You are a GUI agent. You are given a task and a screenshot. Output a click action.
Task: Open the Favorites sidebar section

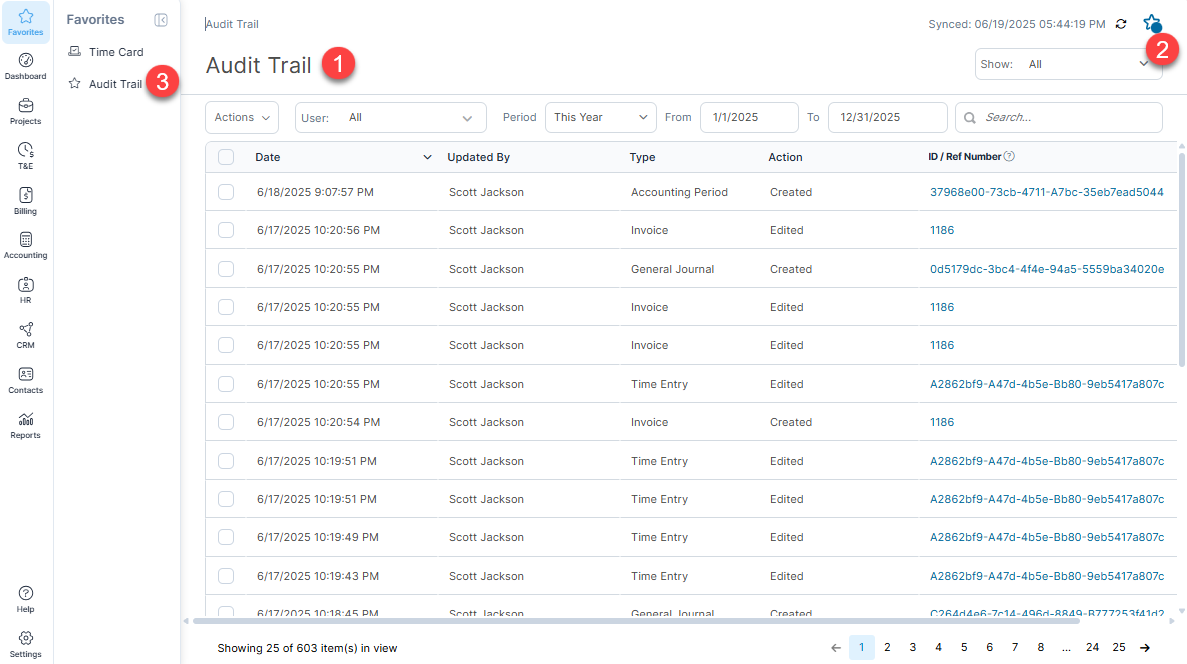click(26, 23)
